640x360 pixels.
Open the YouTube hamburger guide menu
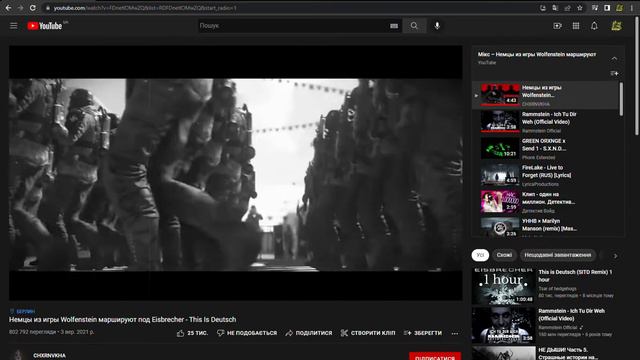click(x=13, y=26)
